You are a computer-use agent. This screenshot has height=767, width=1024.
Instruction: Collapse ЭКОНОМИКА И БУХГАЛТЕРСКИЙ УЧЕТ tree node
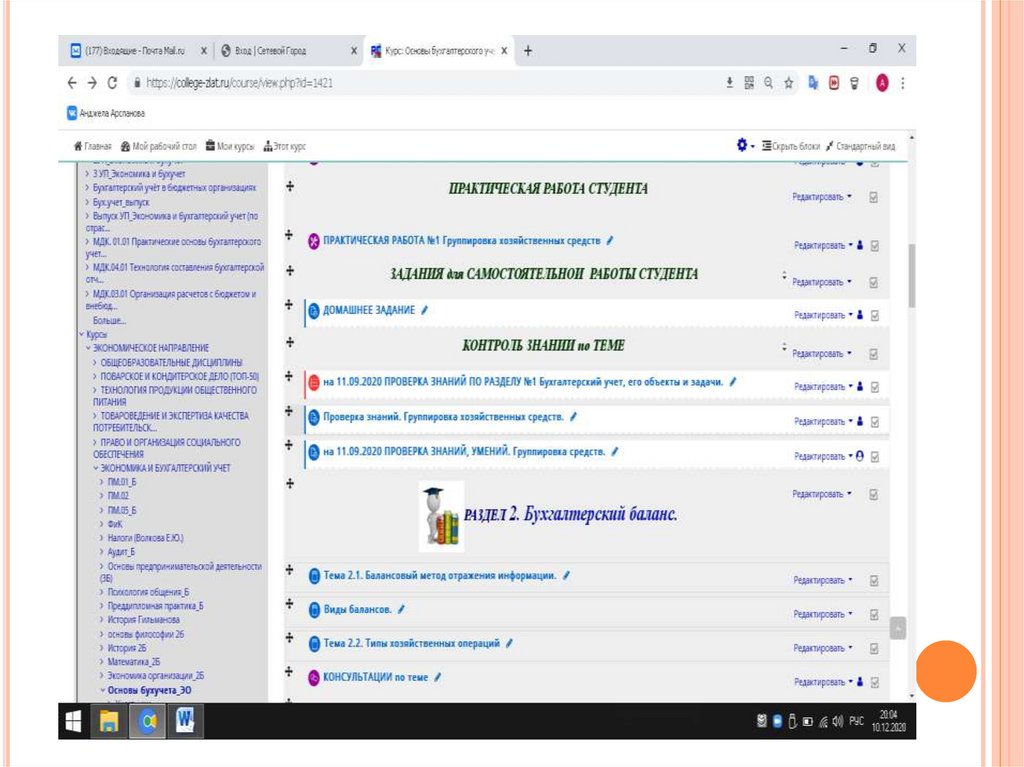95,468
